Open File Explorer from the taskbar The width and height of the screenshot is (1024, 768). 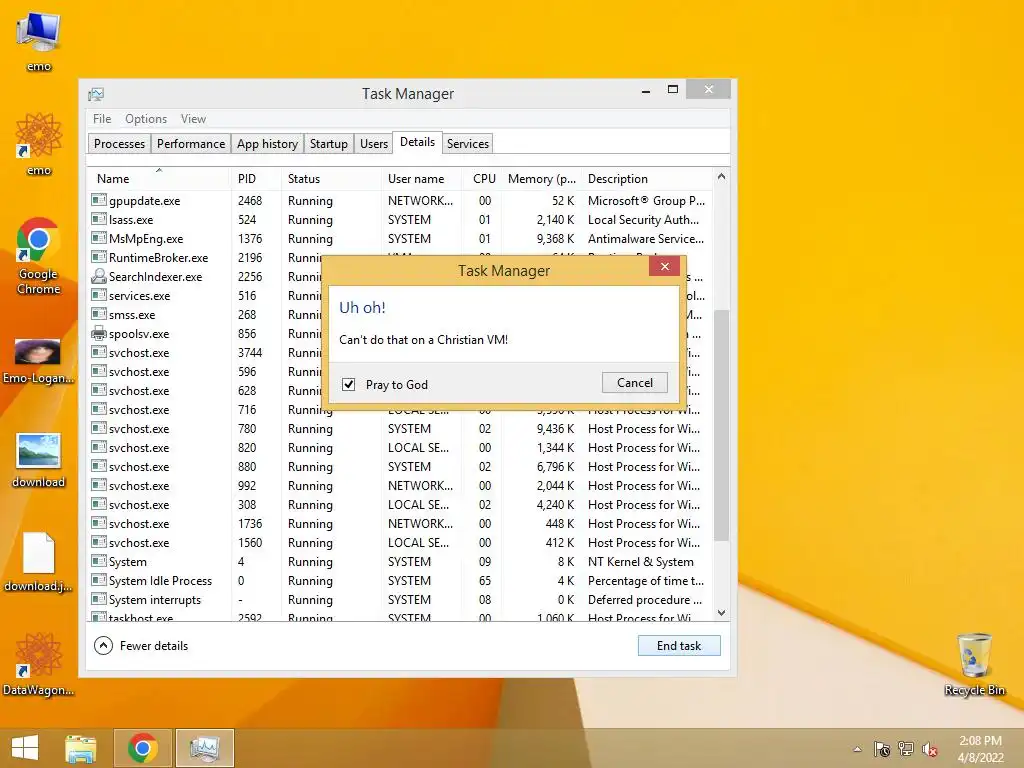click(80, 748)
